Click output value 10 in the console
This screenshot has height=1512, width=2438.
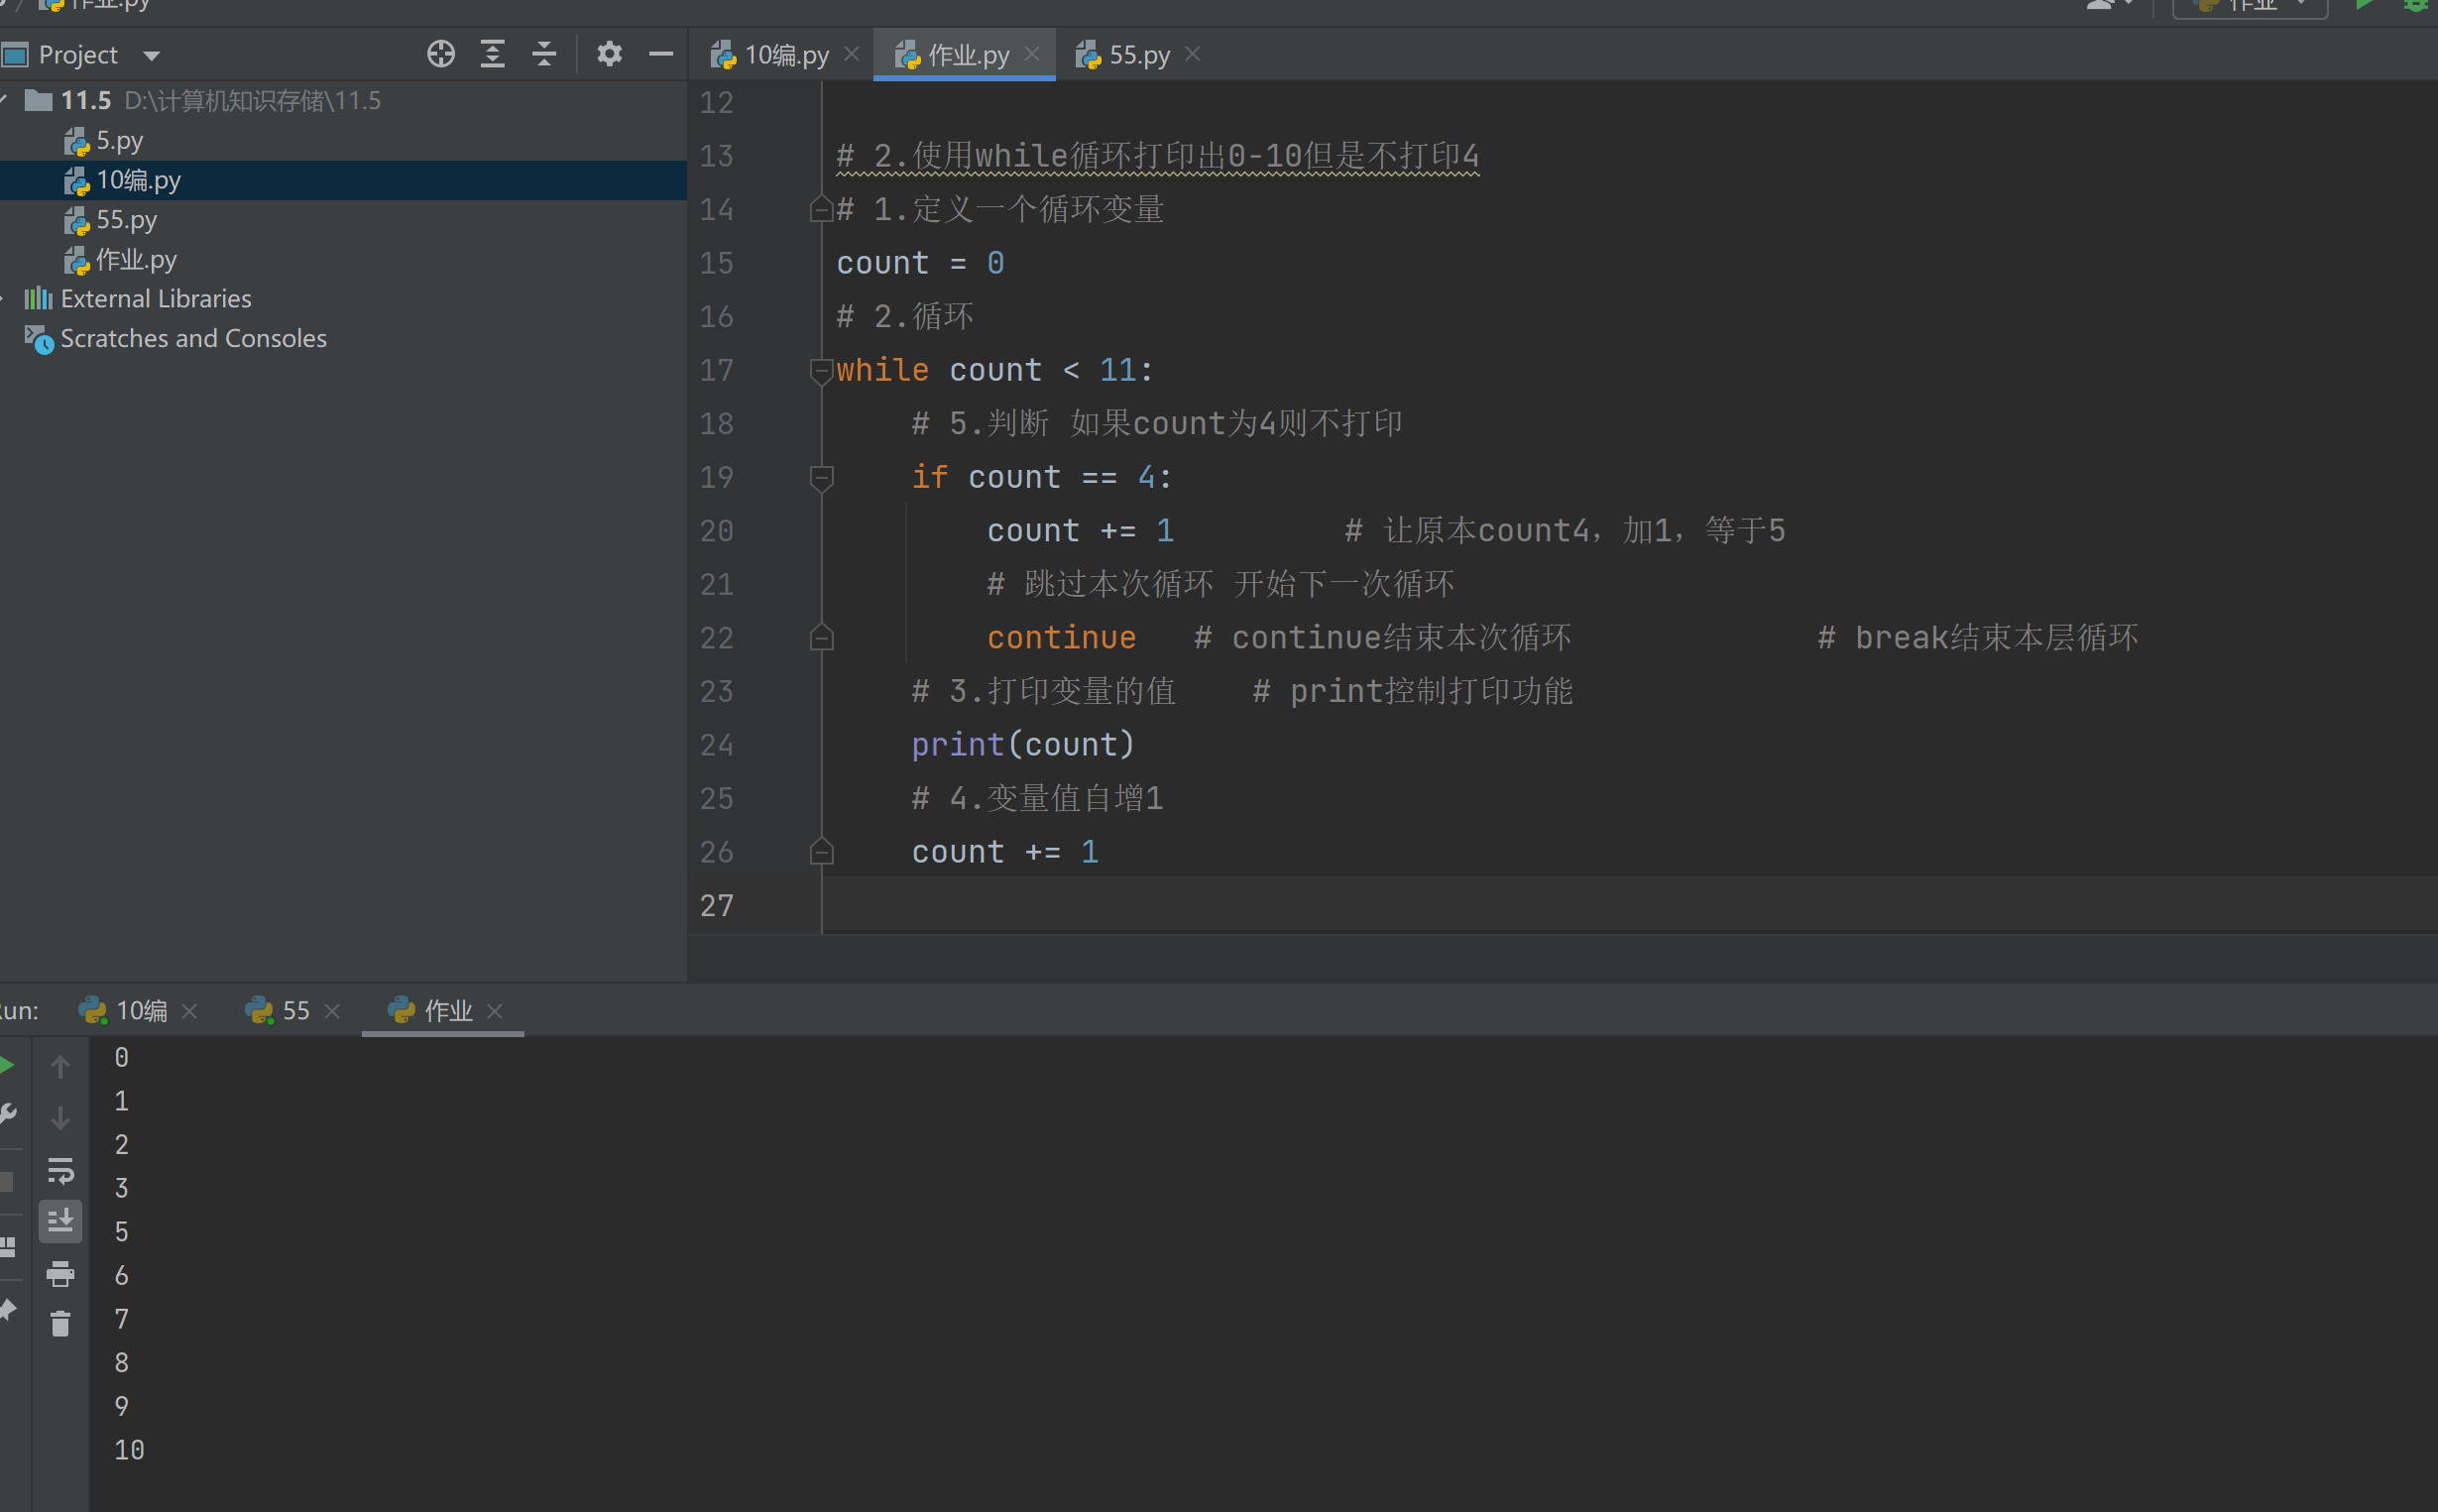pyautogui.click(x=129, y=1450)
